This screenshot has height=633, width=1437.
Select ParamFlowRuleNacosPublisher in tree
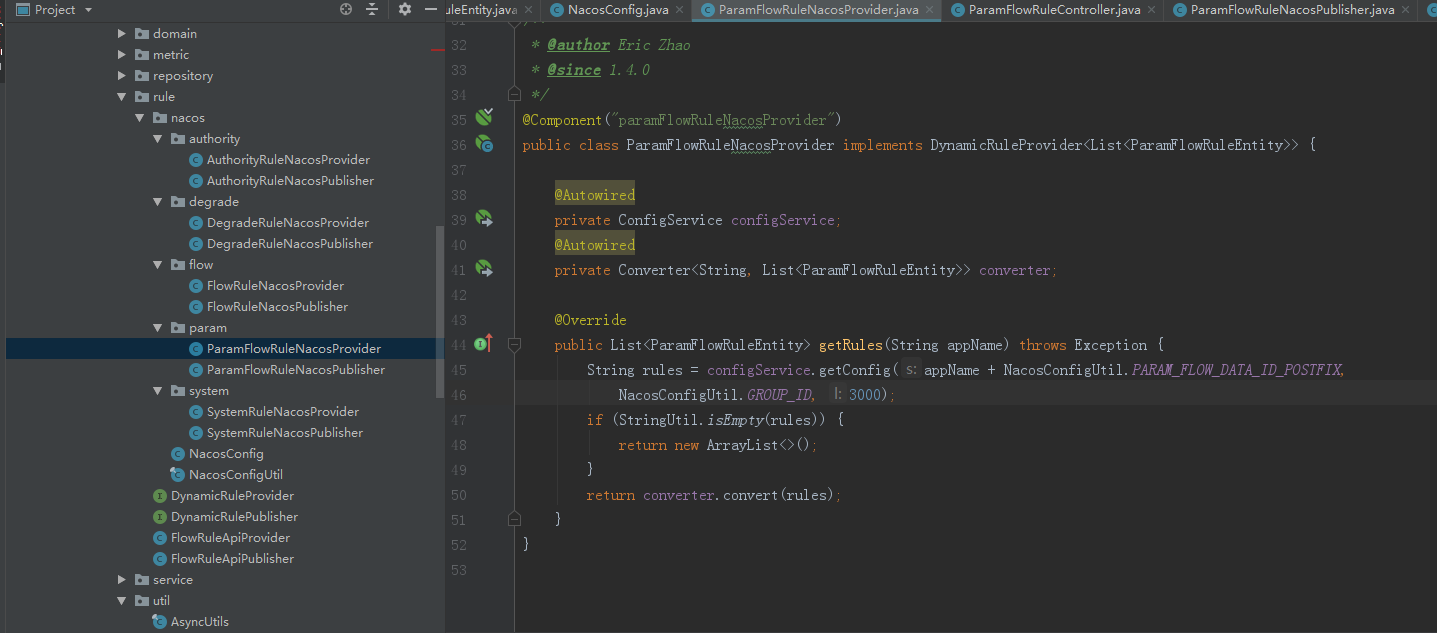[x=296, y=370]
